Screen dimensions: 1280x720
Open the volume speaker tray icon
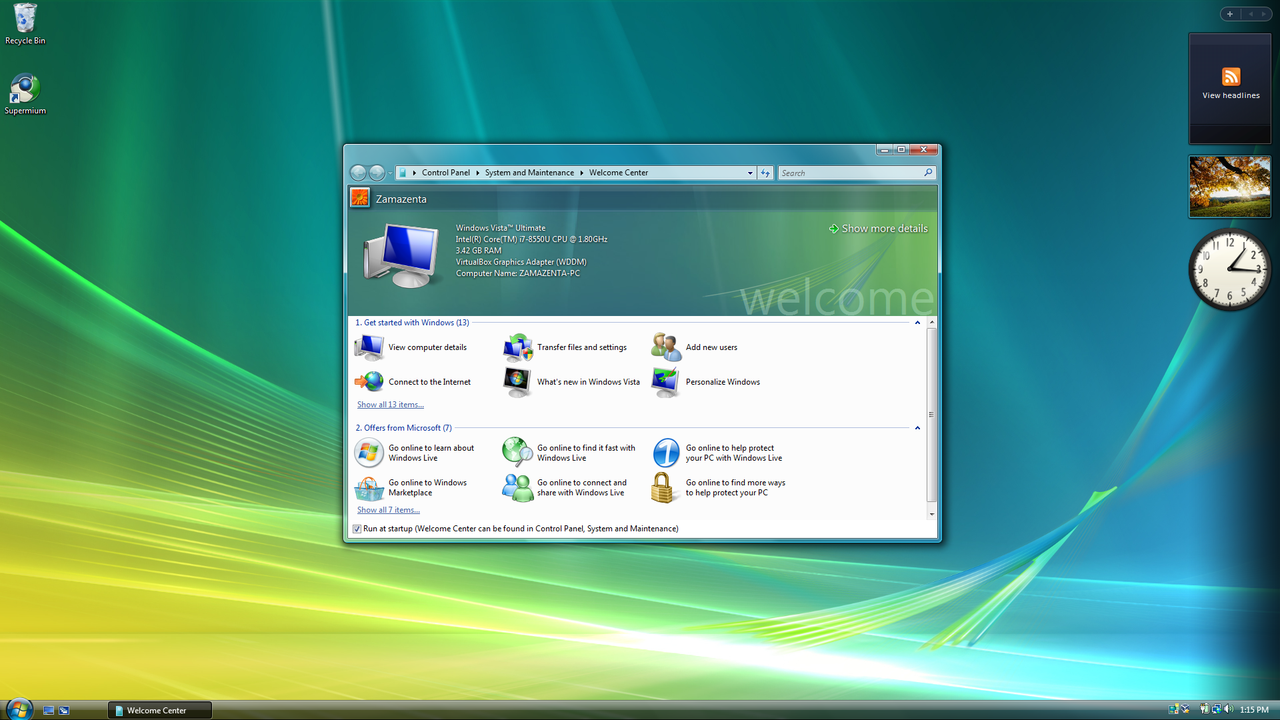click(x=1228, y=710)
